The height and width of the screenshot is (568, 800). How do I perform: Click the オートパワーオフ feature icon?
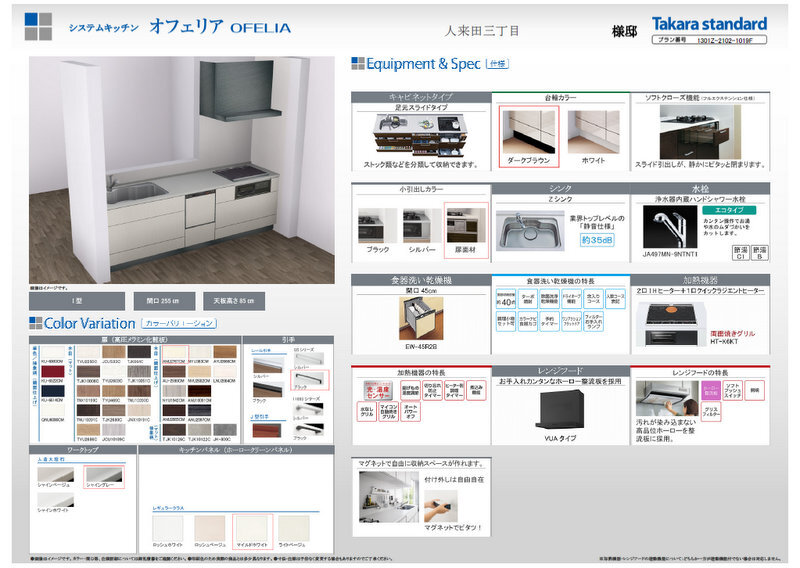(411, 411)
